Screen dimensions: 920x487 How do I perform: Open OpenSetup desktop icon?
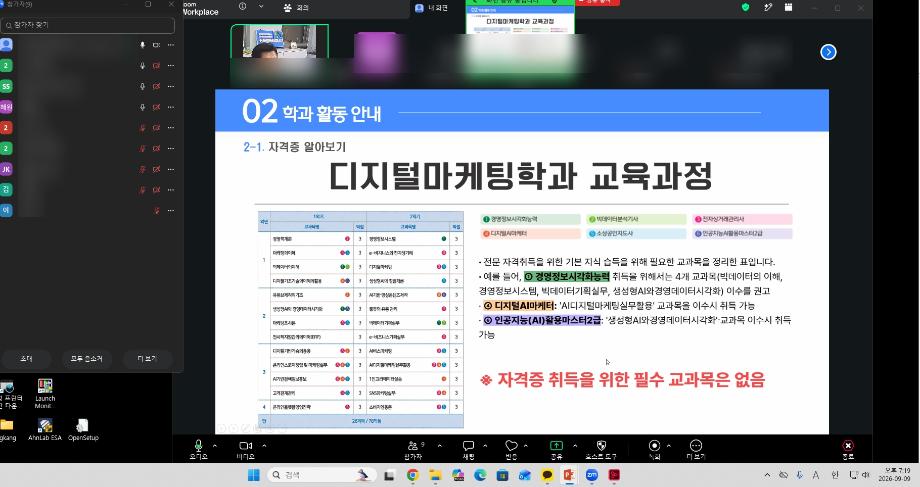point(83,429)
